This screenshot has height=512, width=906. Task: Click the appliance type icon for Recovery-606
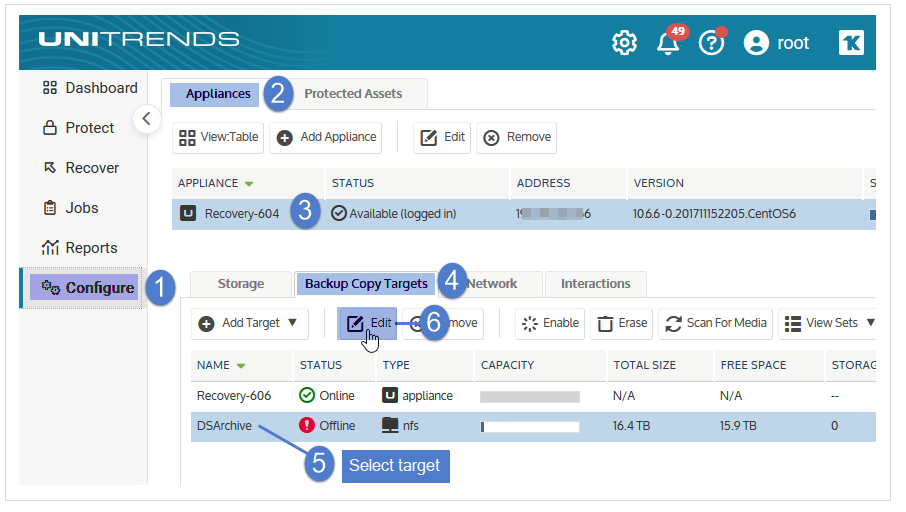coord(390,395)
